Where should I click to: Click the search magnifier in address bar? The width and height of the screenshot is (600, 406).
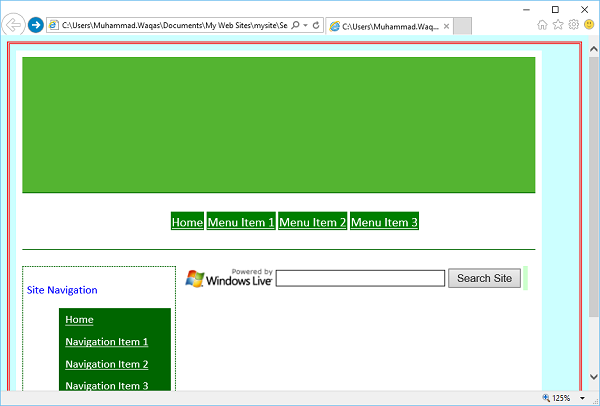coord(295,25)
